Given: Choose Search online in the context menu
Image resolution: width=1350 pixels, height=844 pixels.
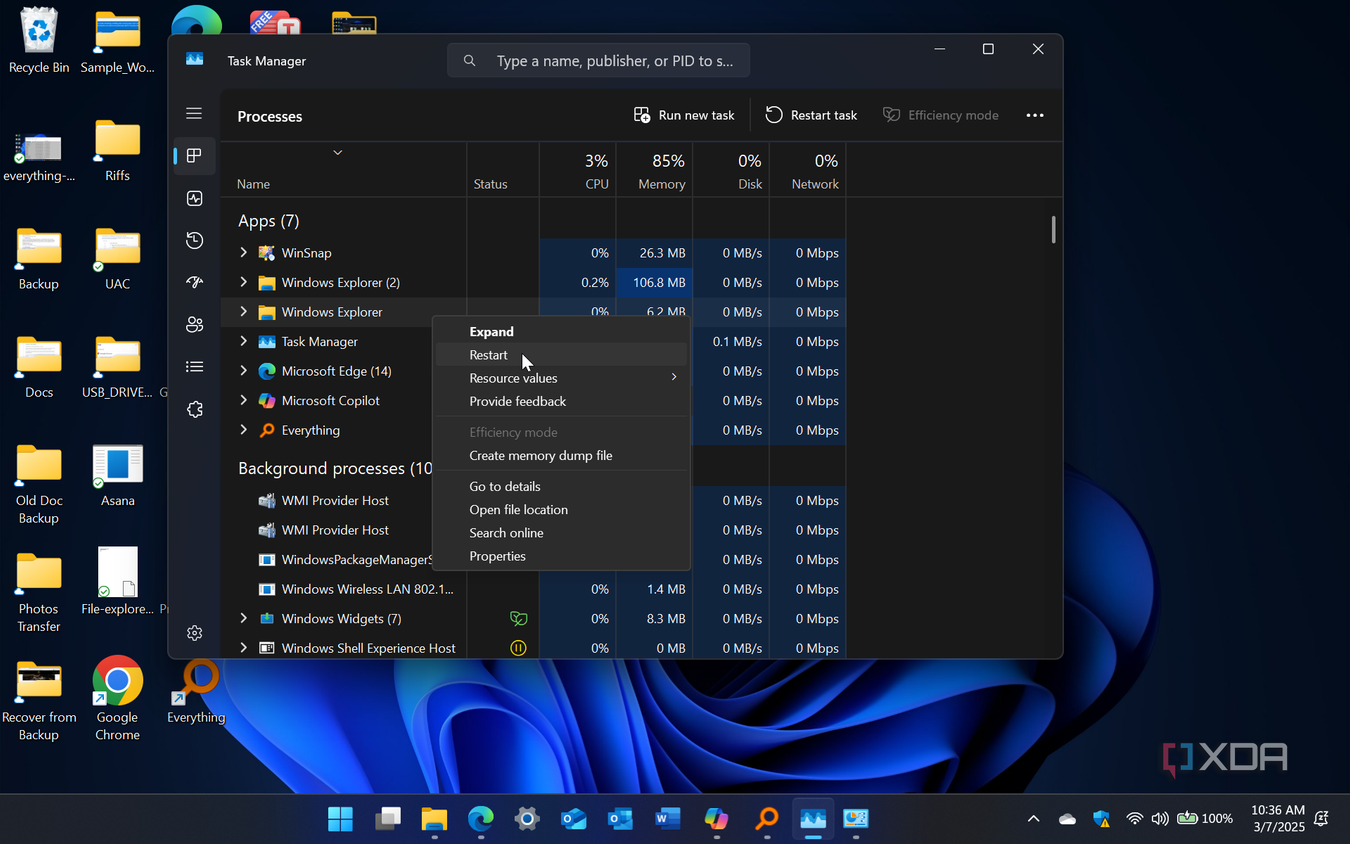Looking at the screenshot, I should (x=561, y=533).
